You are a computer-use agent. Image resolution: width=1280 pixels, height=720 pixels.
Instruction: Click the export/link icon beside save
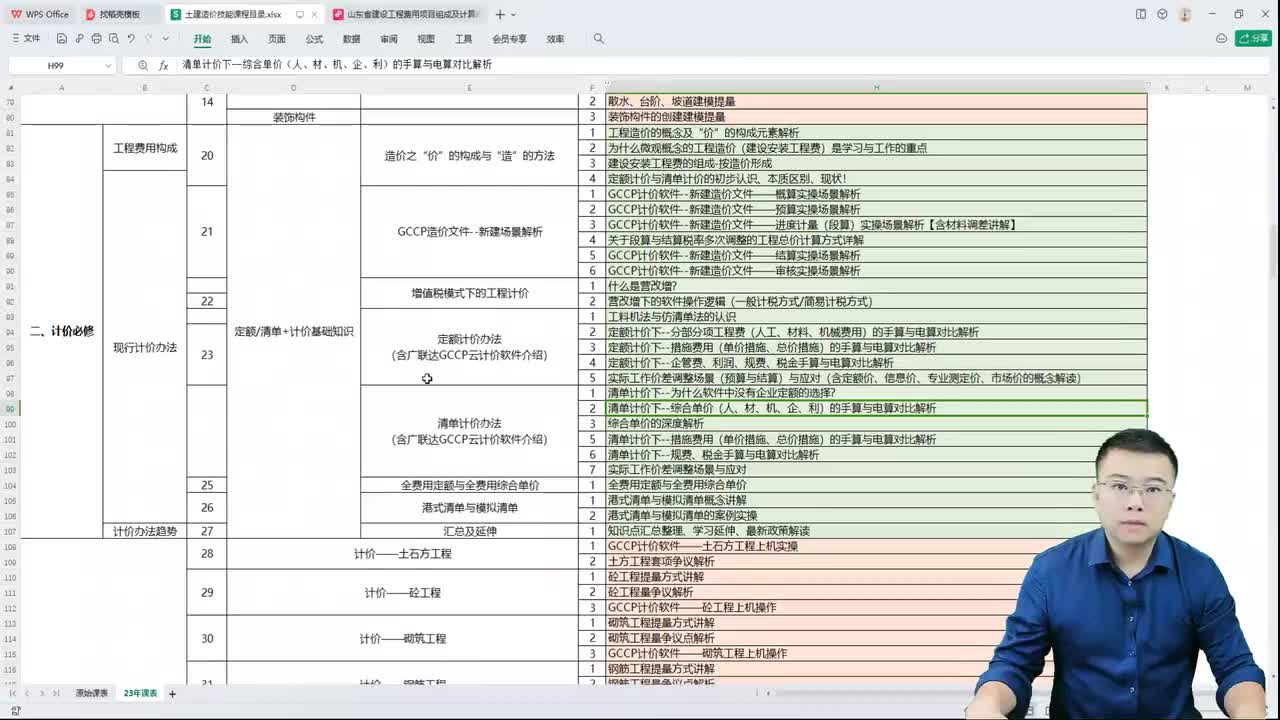(x=79, y=38)
